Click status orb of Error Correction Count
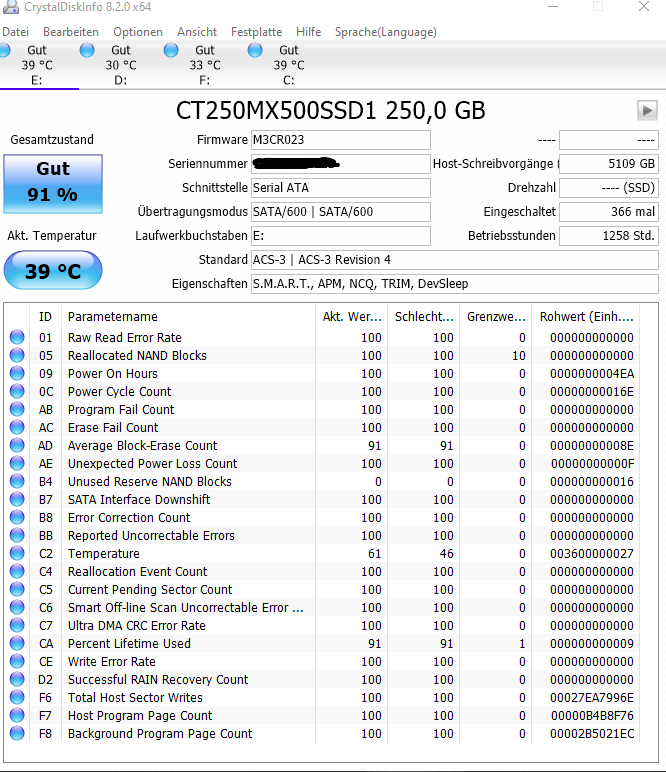This screenshot has width=666, height=772. 17,517
